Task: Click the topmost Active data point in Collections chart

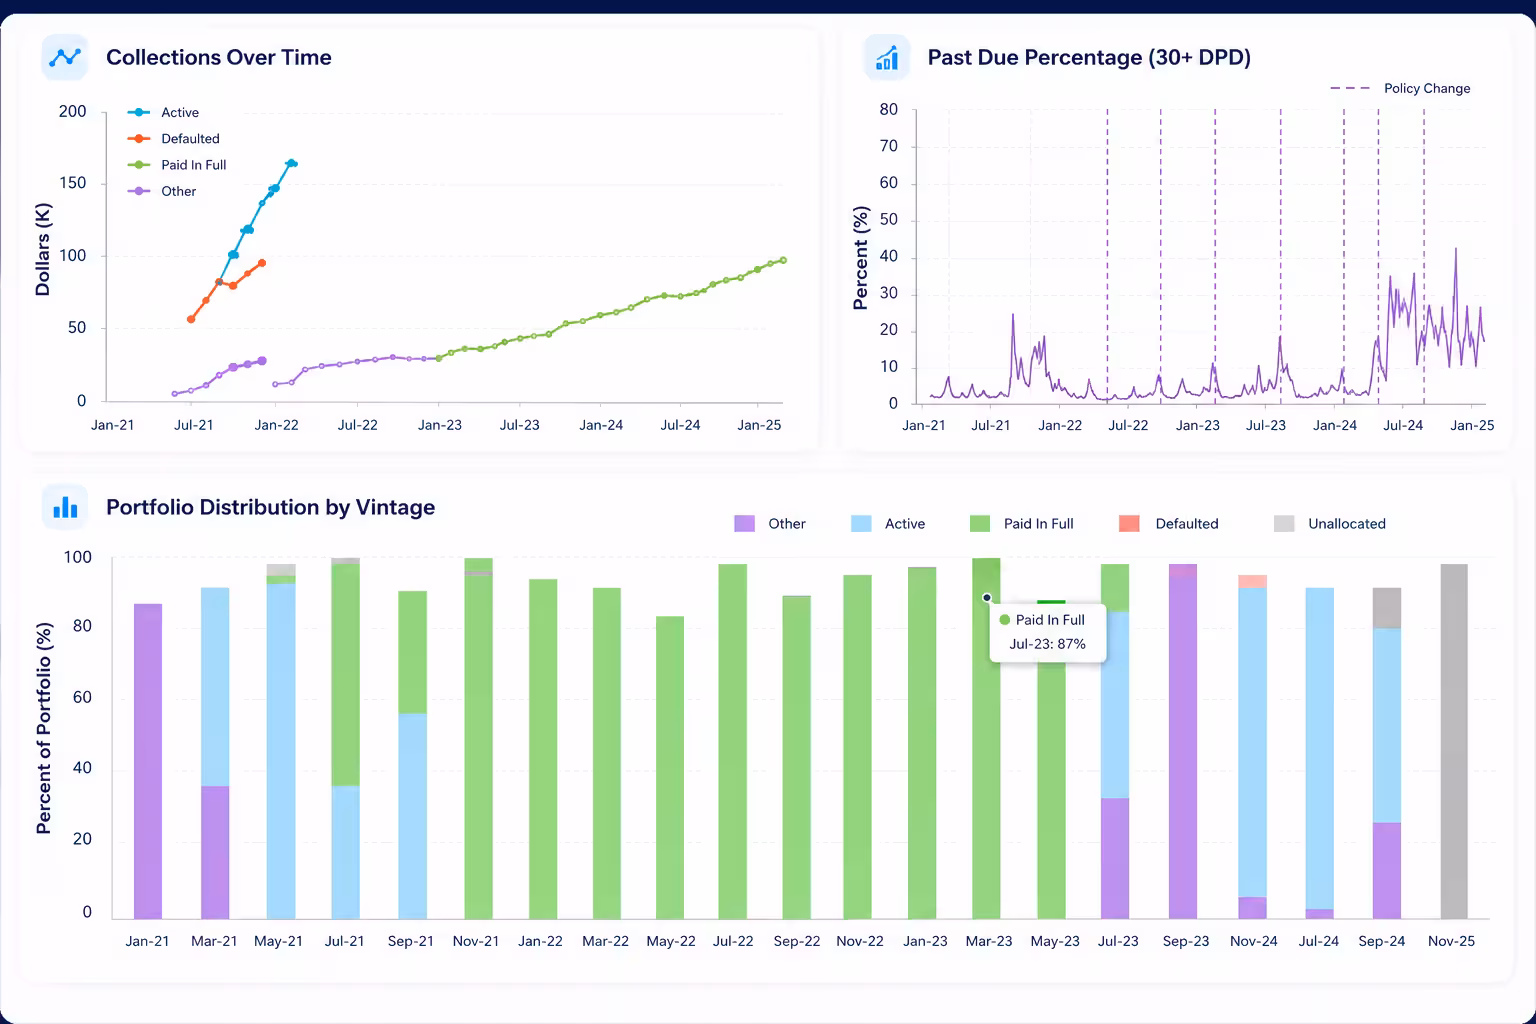Action: pos(291,163)
